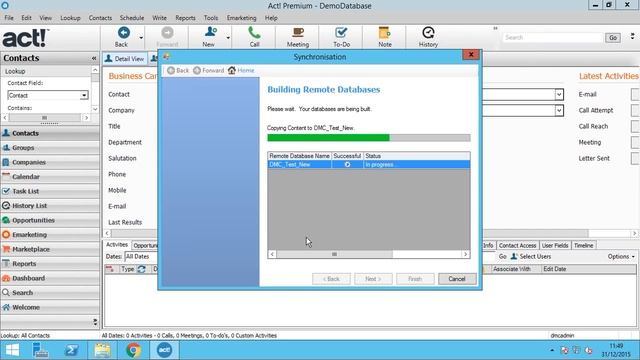Open Marketplace in navigation sidebar
The height and width of the screenshot is (360, 640).
click(x=50, y=249)
